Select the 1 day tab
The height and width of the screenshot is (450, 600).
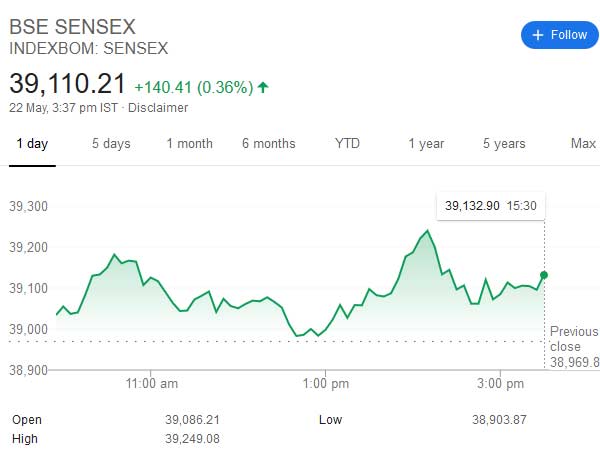click(x=32, y=144)
